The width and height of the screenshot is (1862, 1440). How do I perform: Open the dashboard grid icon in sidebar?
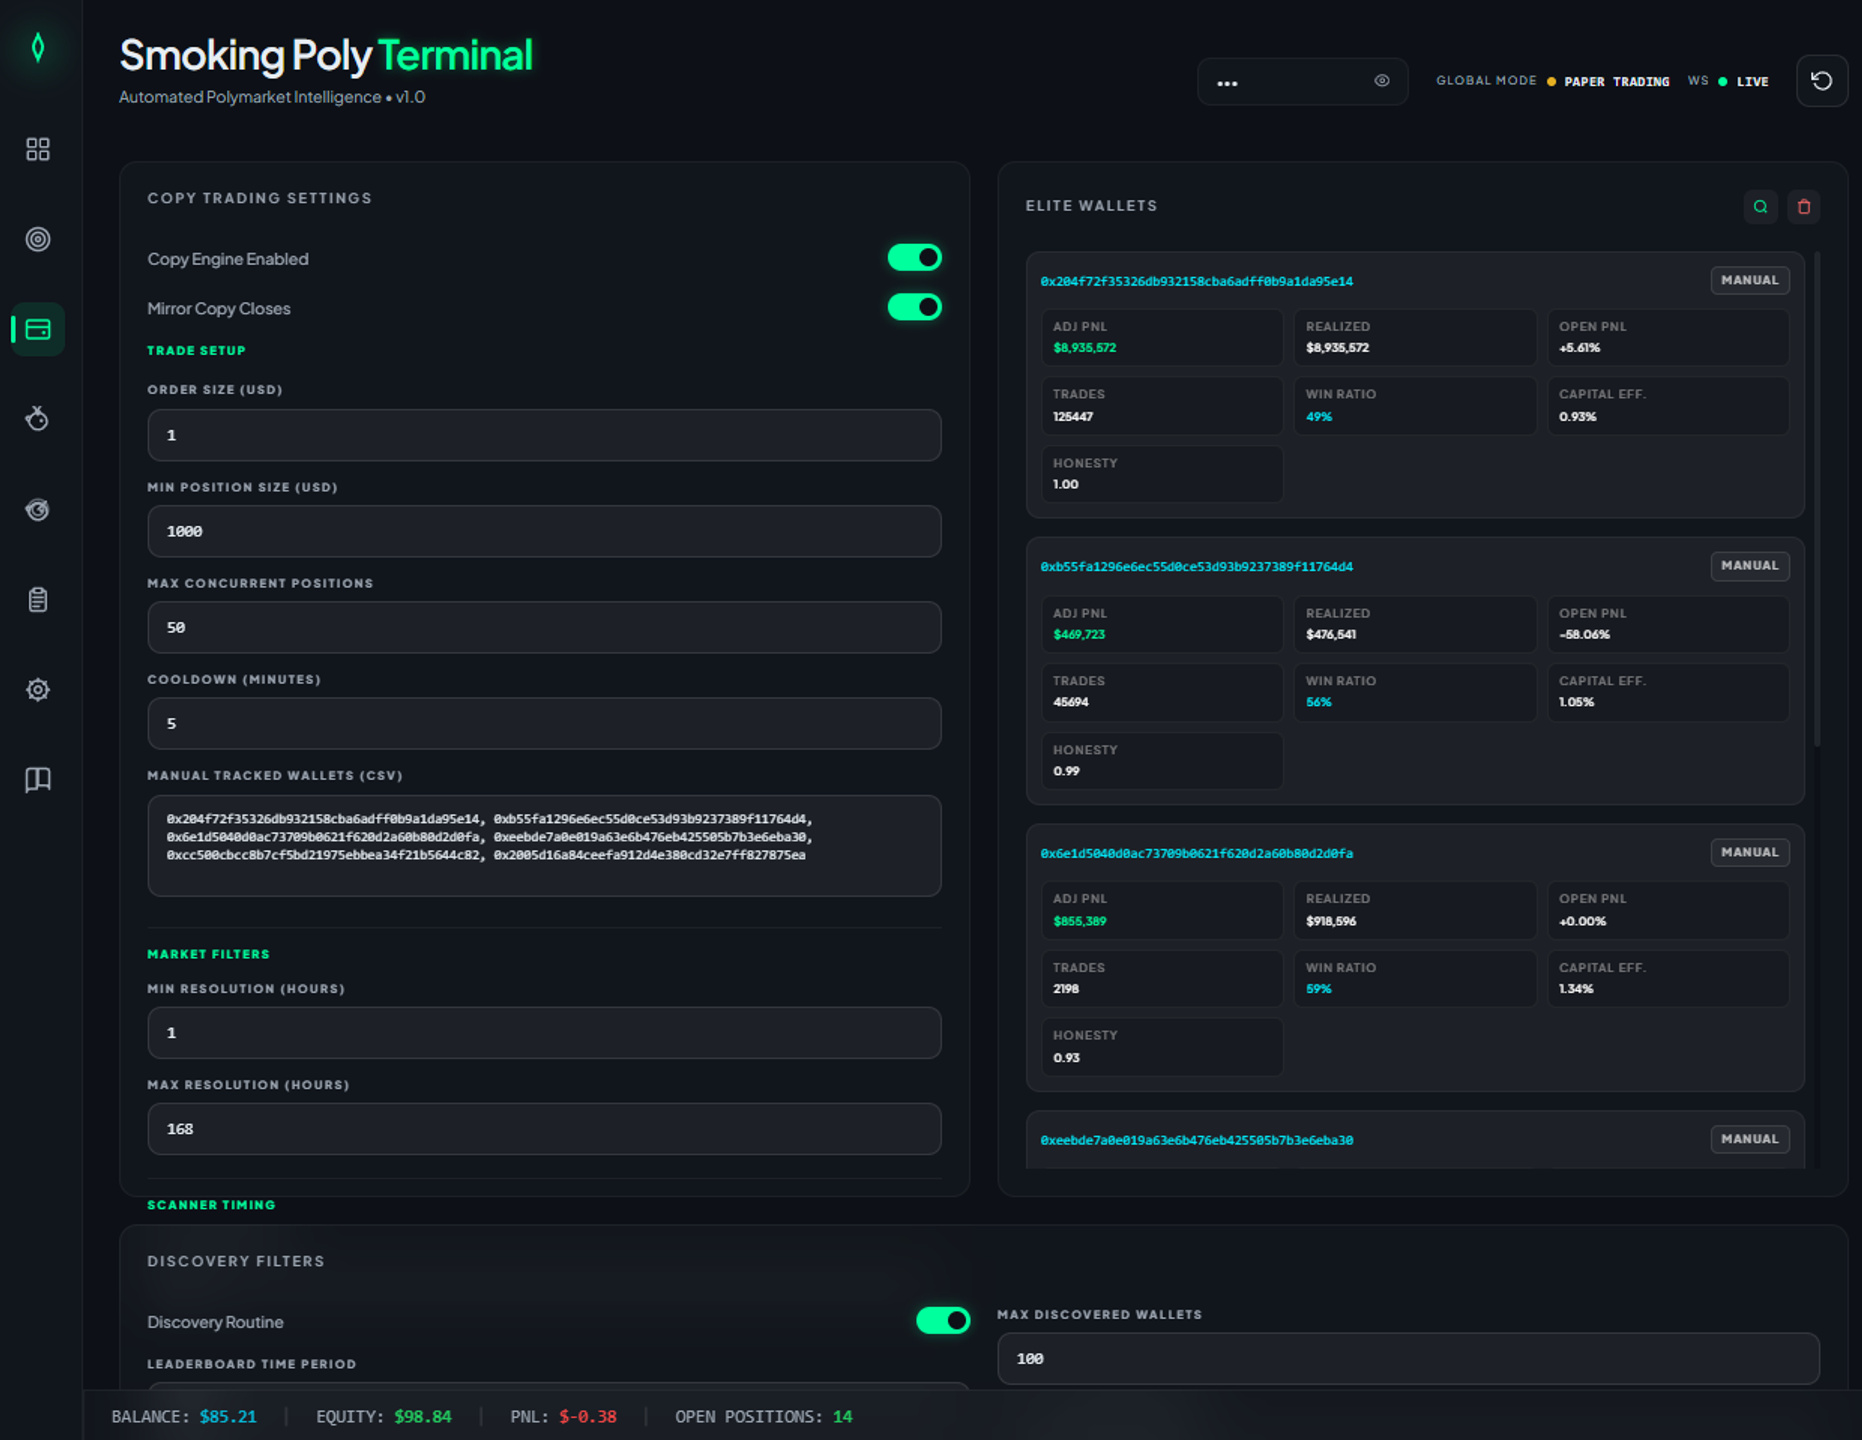38,149
